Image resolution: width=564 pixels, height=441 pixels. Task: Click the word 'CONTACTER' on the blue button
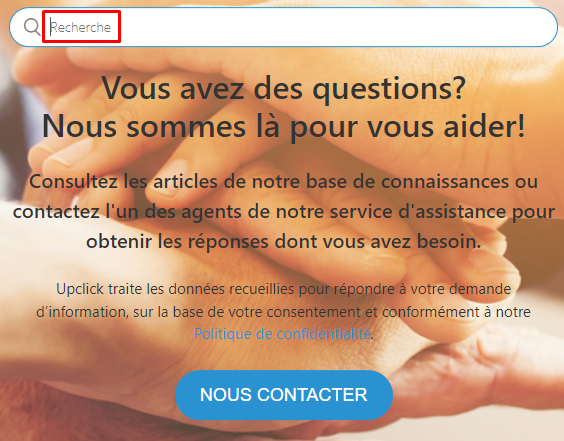pos(312,395)
